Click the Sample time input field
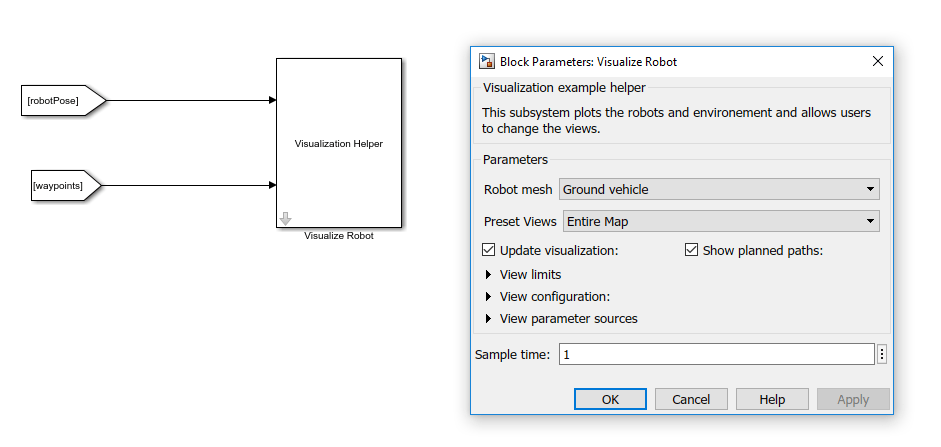Image resolution: width=941 pixels, height=447 pixels. coord(715,354)
